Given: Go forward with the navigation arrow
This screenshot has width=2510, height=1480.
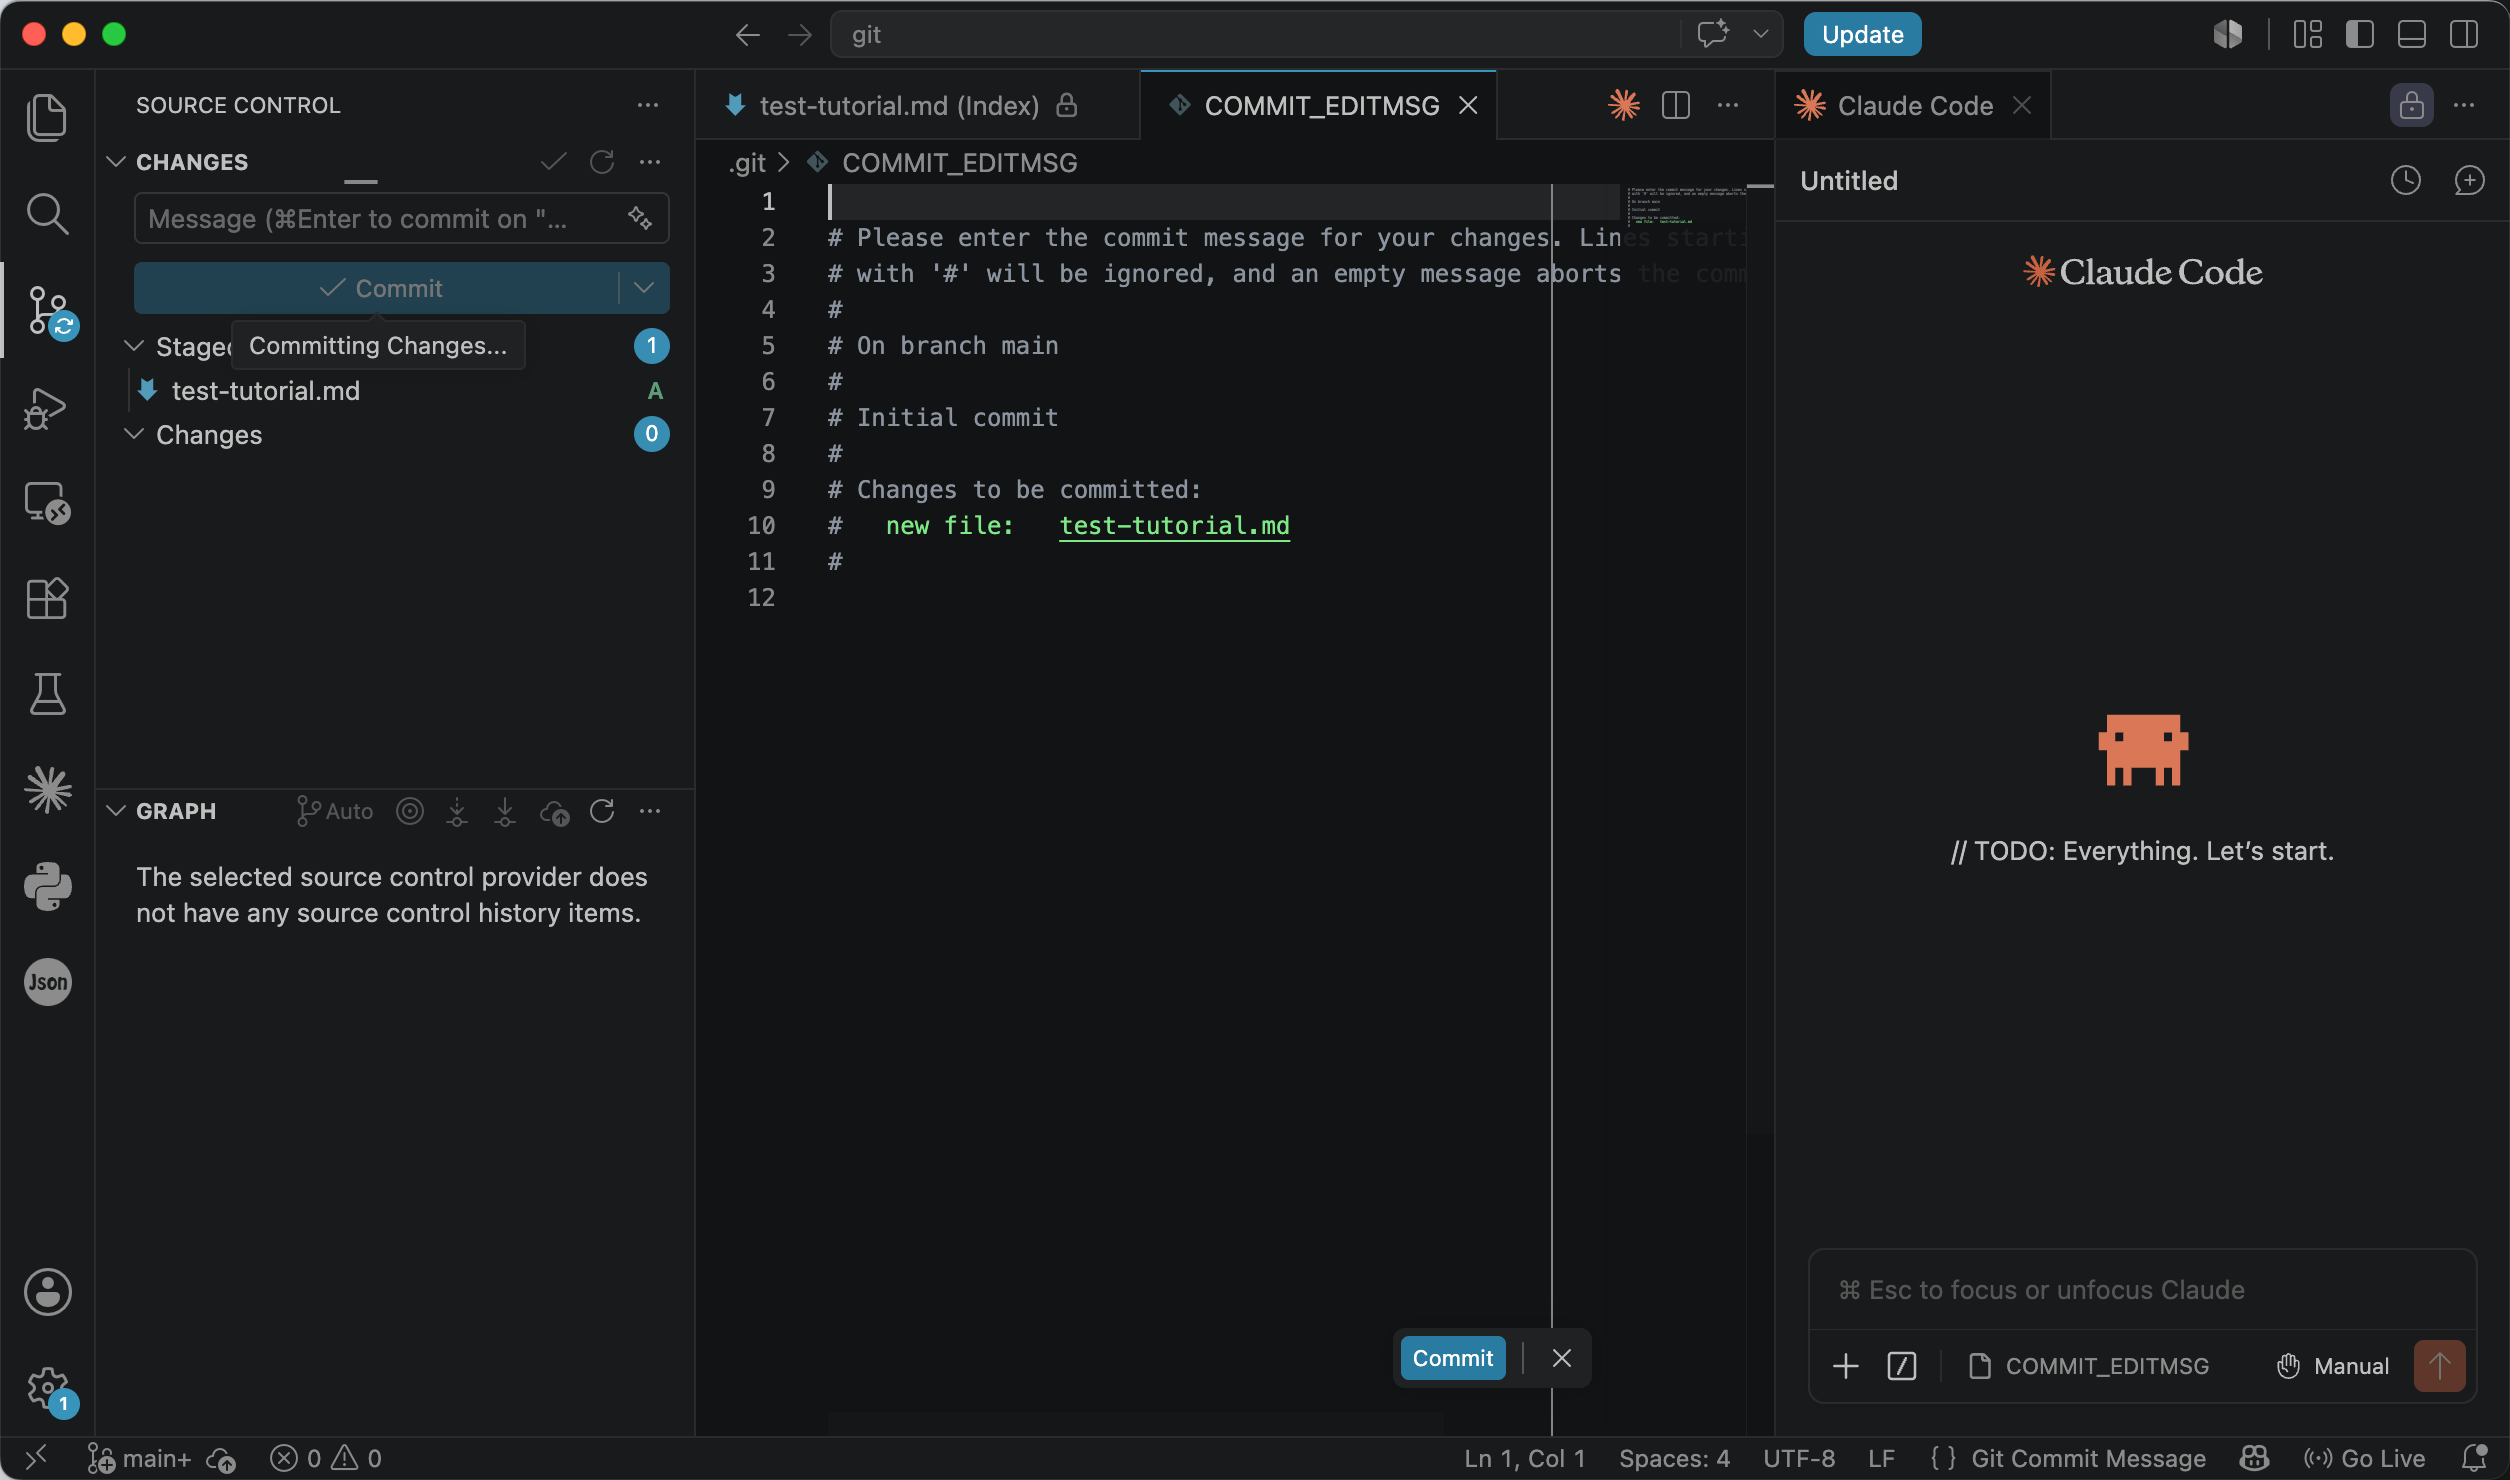Looking at the screenshot, I should pyautogui.click(x=800, y=35).
